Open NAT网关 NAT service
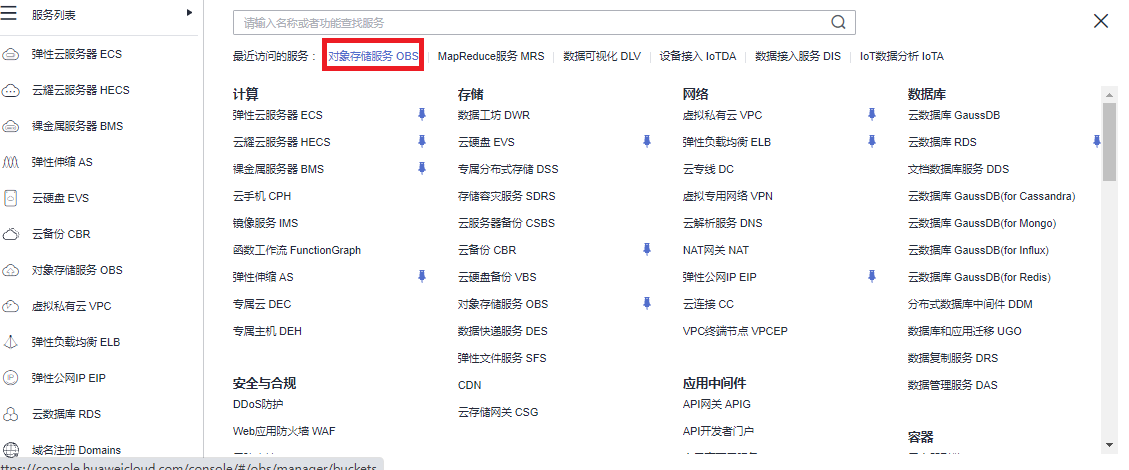 [x=716, y=250]
